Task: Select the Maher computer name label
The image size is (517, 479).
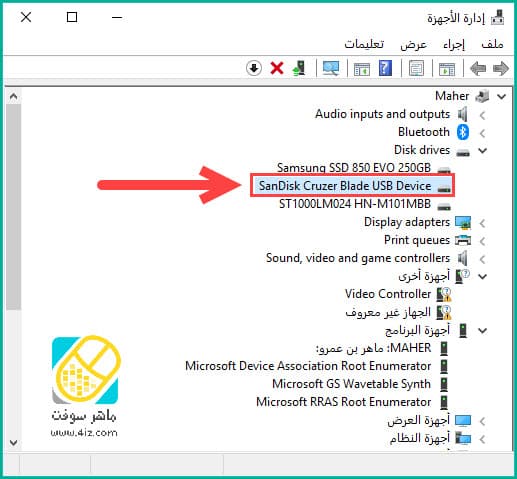Action: [452, 96]
